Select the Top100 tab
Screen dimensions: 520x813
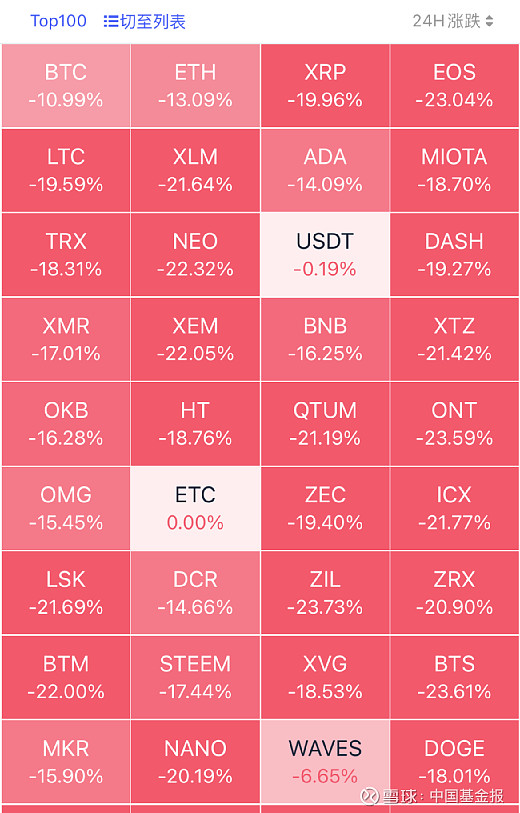(x=59, y=21)
